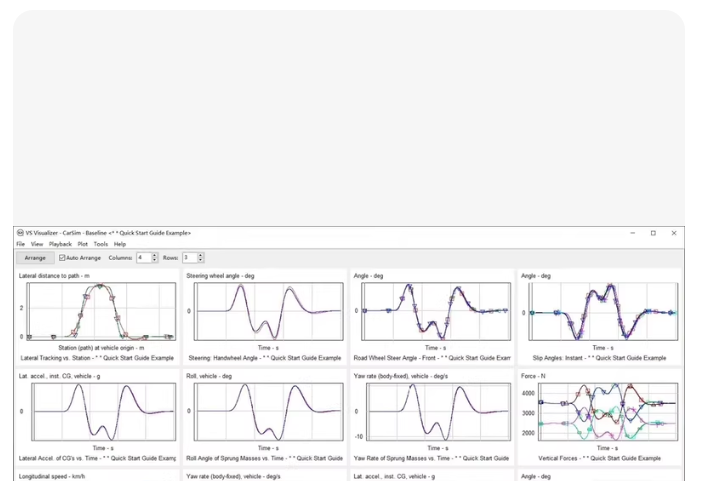Click the 'Lateral distance to path - m' axis label
The image size is (721, 481).
coord(54,276)
